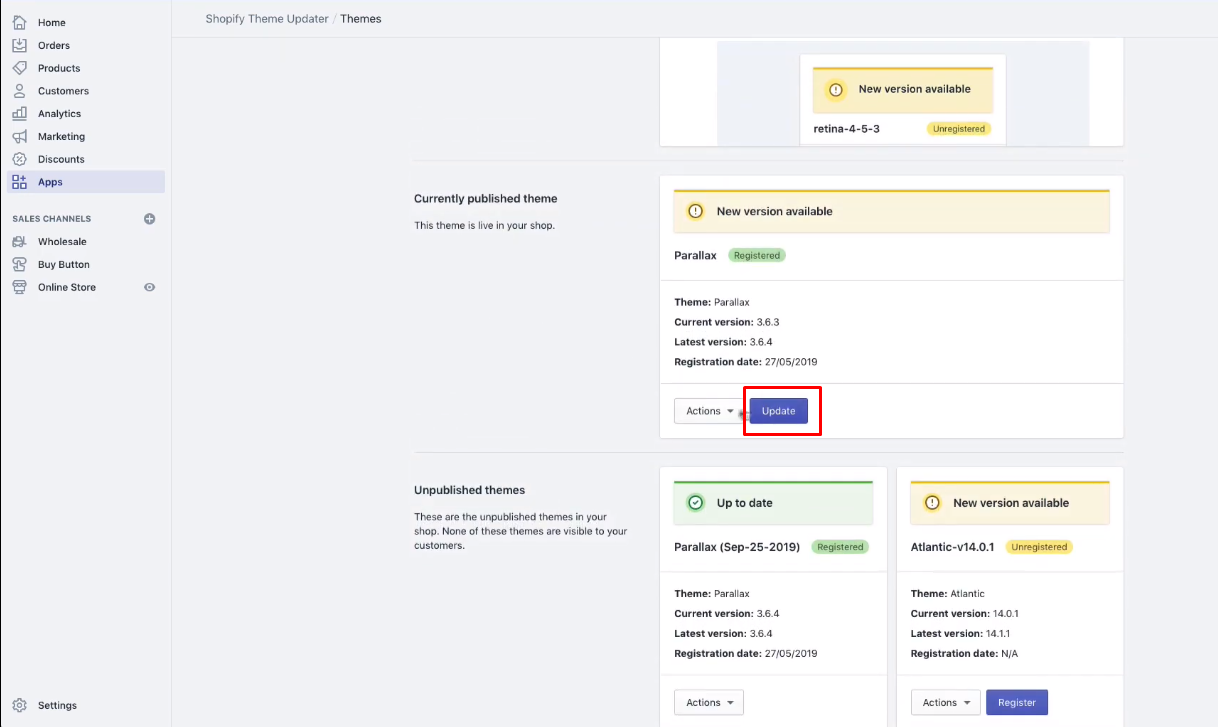Click the Orders inbox icon
Screen dimensions: 1218x727
20,45
